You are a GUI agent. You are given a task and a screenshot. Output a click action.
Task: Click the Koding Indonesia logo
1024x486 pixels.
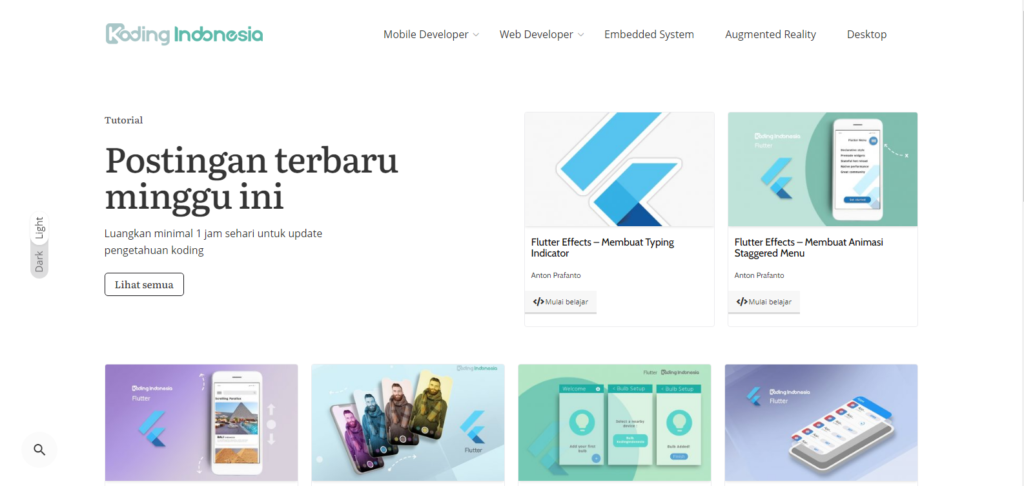pyautogui.click(x=184, y=35)
